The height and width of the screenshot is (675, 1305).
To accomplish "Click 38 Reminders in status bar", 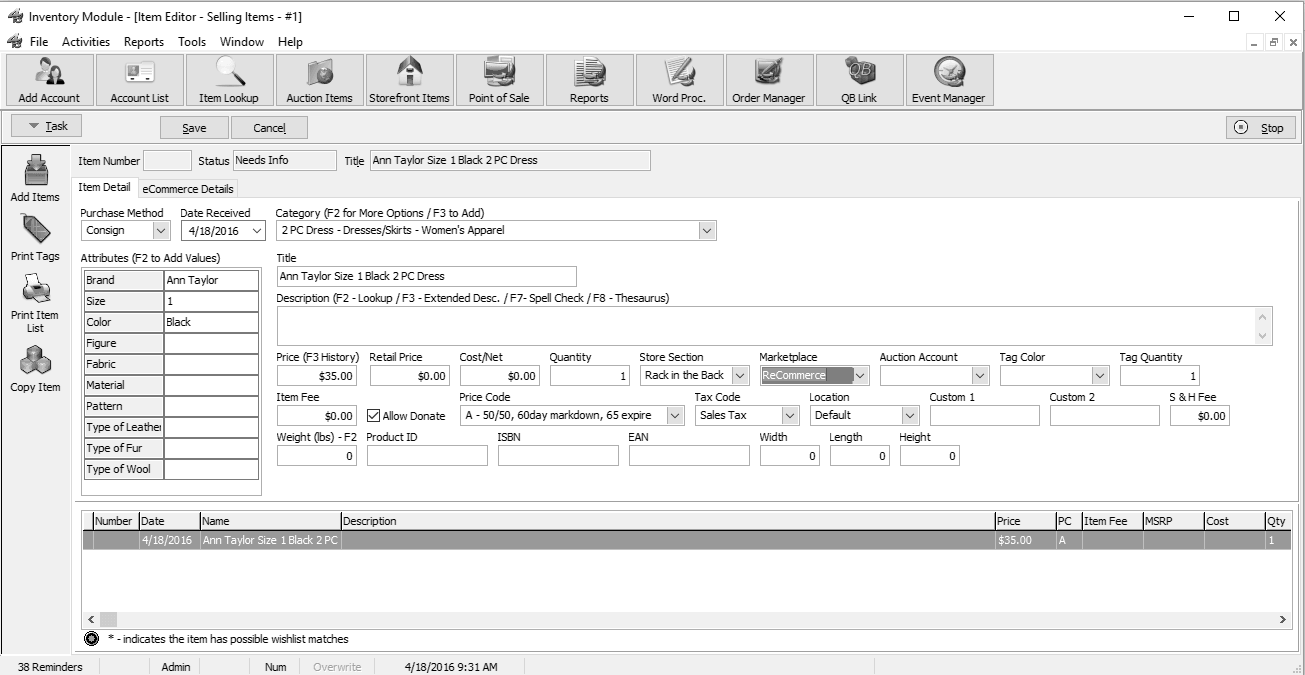I will point(50,667).
